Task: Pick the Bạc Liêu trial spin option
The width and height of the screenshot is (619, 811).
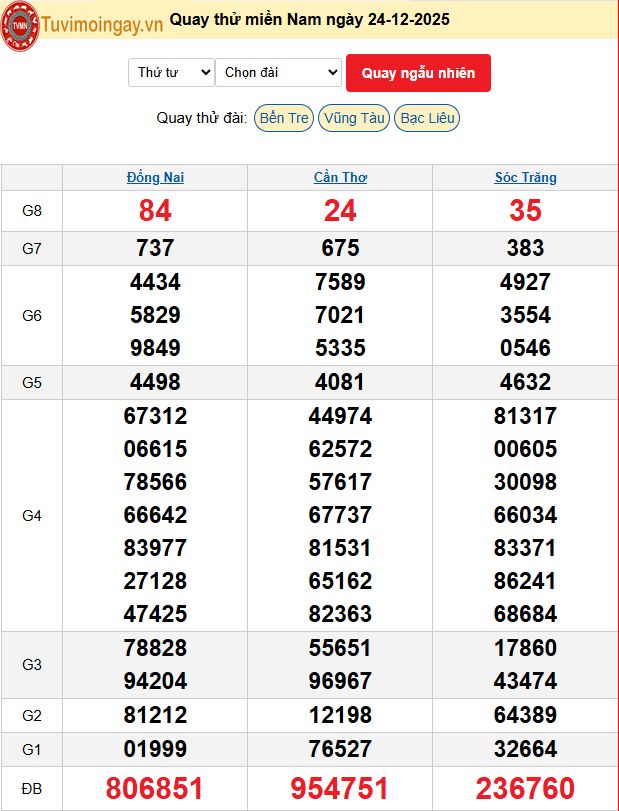Action: [x=427, y=118]
